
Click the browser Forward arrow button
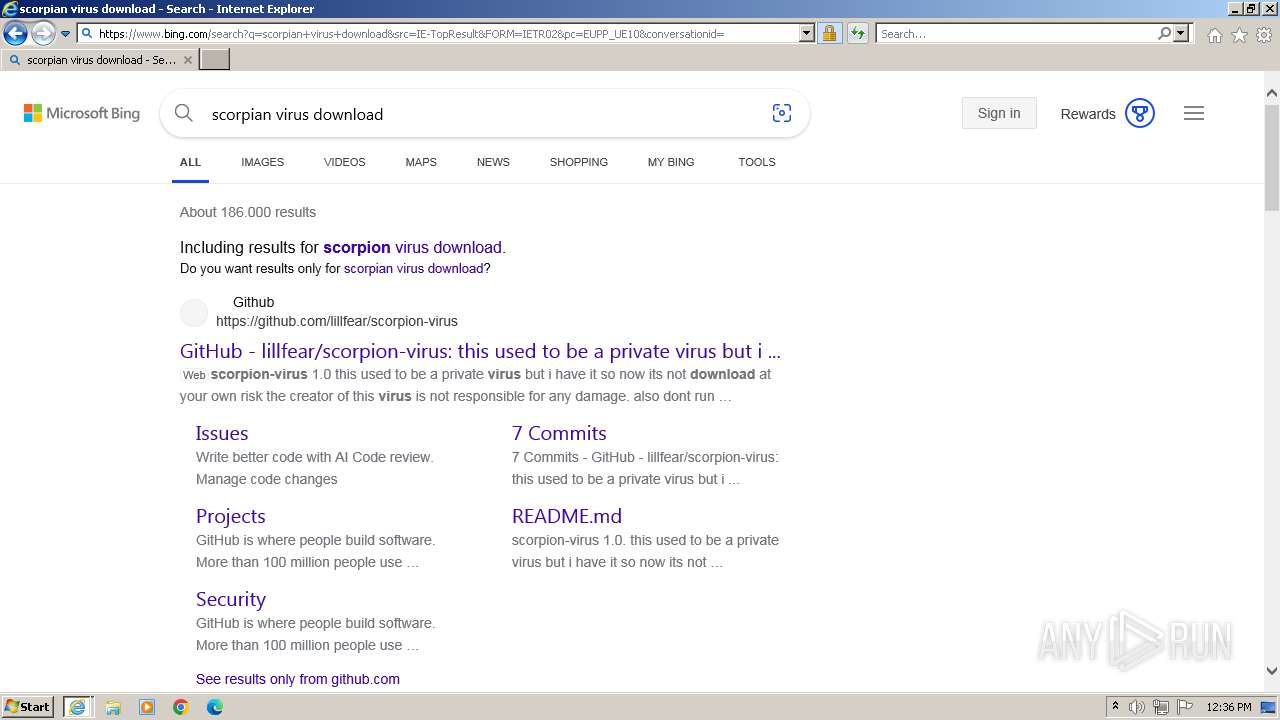point(42,33)
